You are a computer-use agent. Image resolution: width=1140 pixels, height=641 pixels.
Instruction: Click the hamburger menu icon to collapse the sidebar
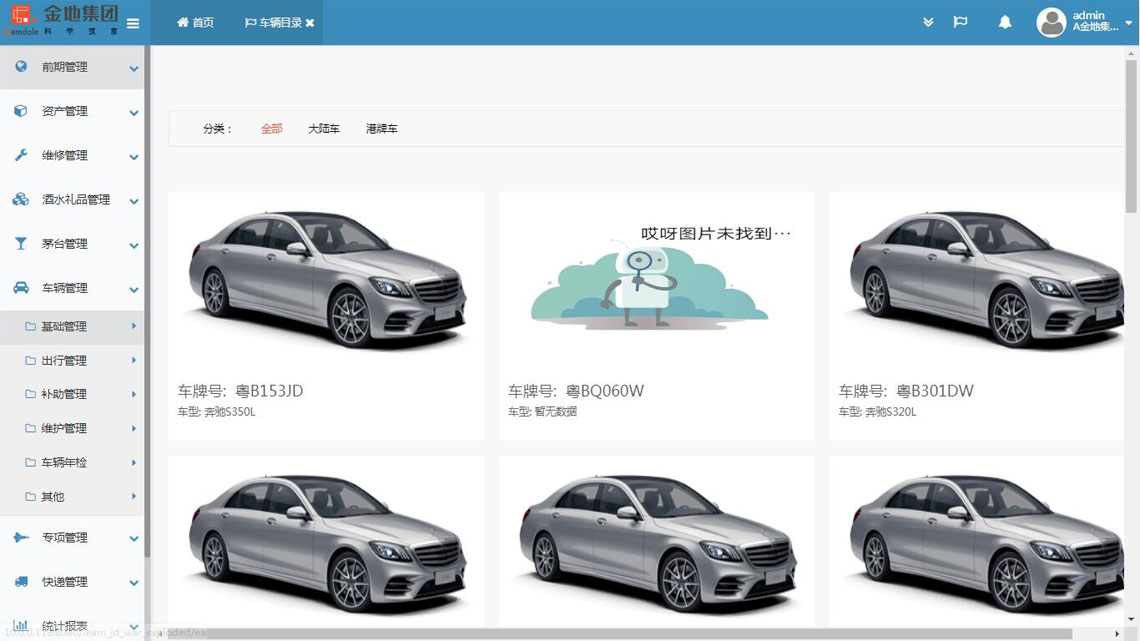[x=133, y=23]
